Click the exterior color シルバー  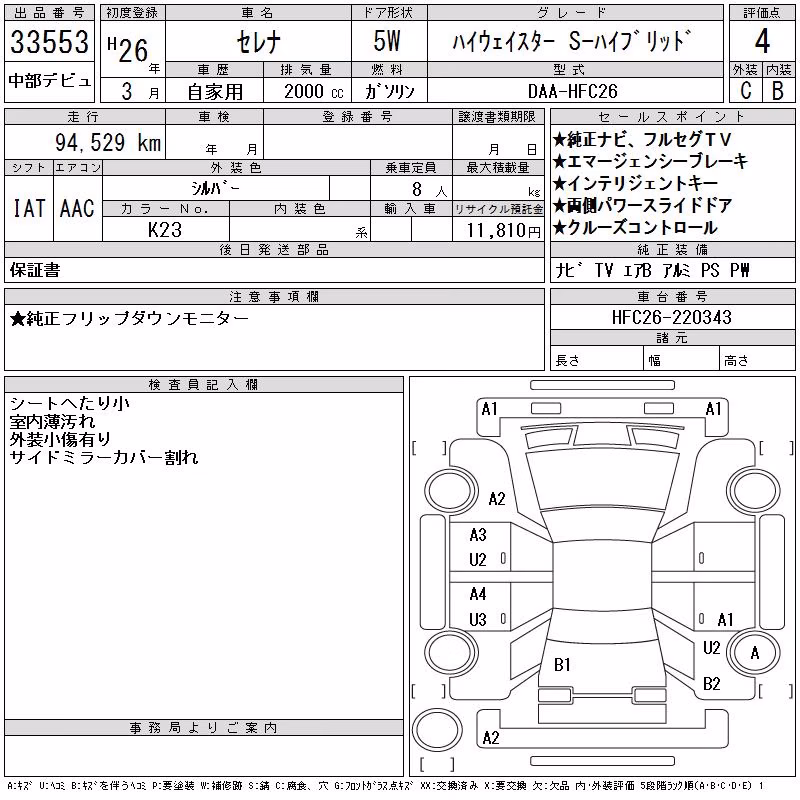tap(215, 189)
